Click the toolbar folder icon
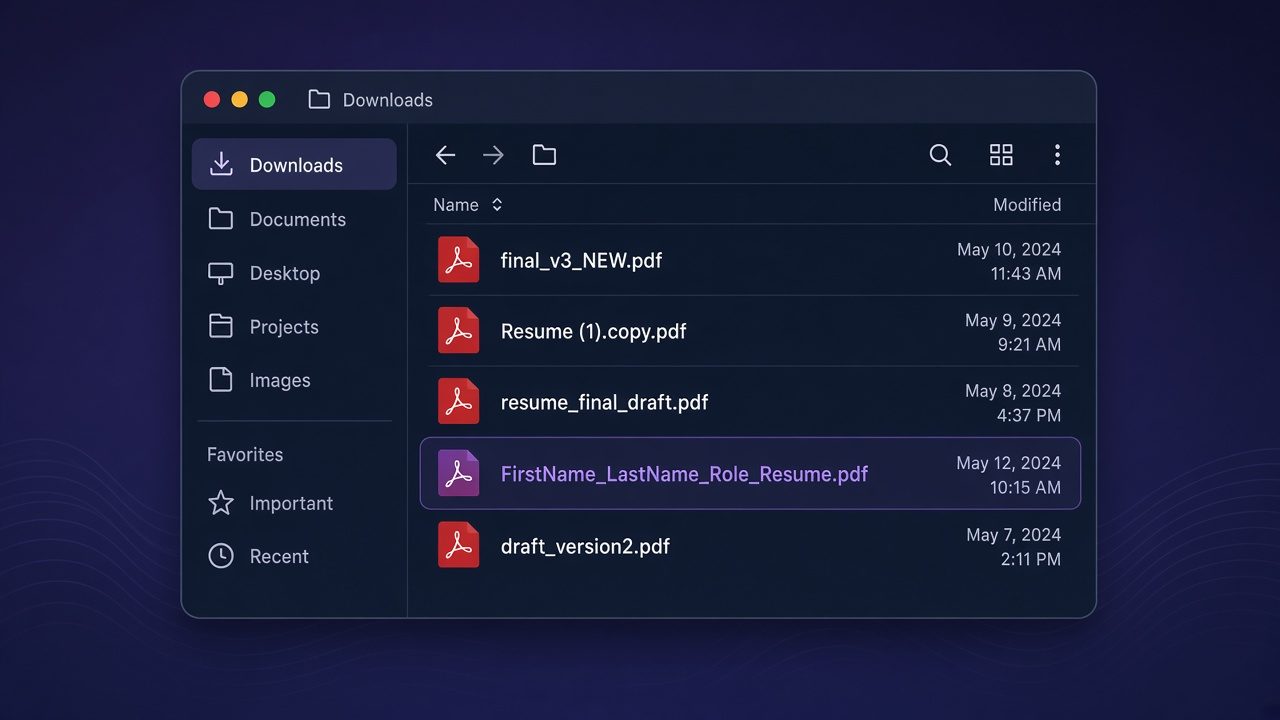Image resolution: width=1280 pixels, height=720 pixels. point(544,155)
